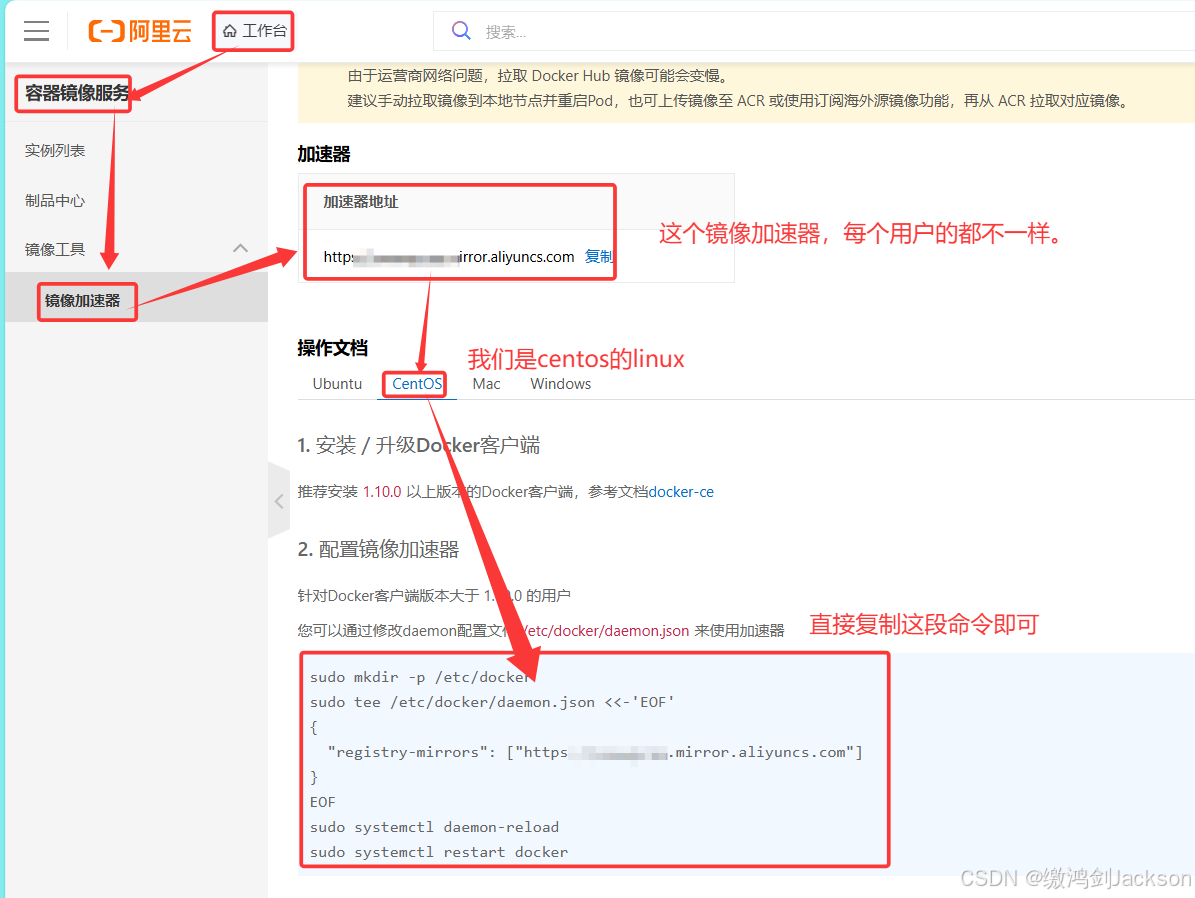Click the '2. 配置镜像加速器' heading
1195x898 pixels.
[x=378, y=550]
